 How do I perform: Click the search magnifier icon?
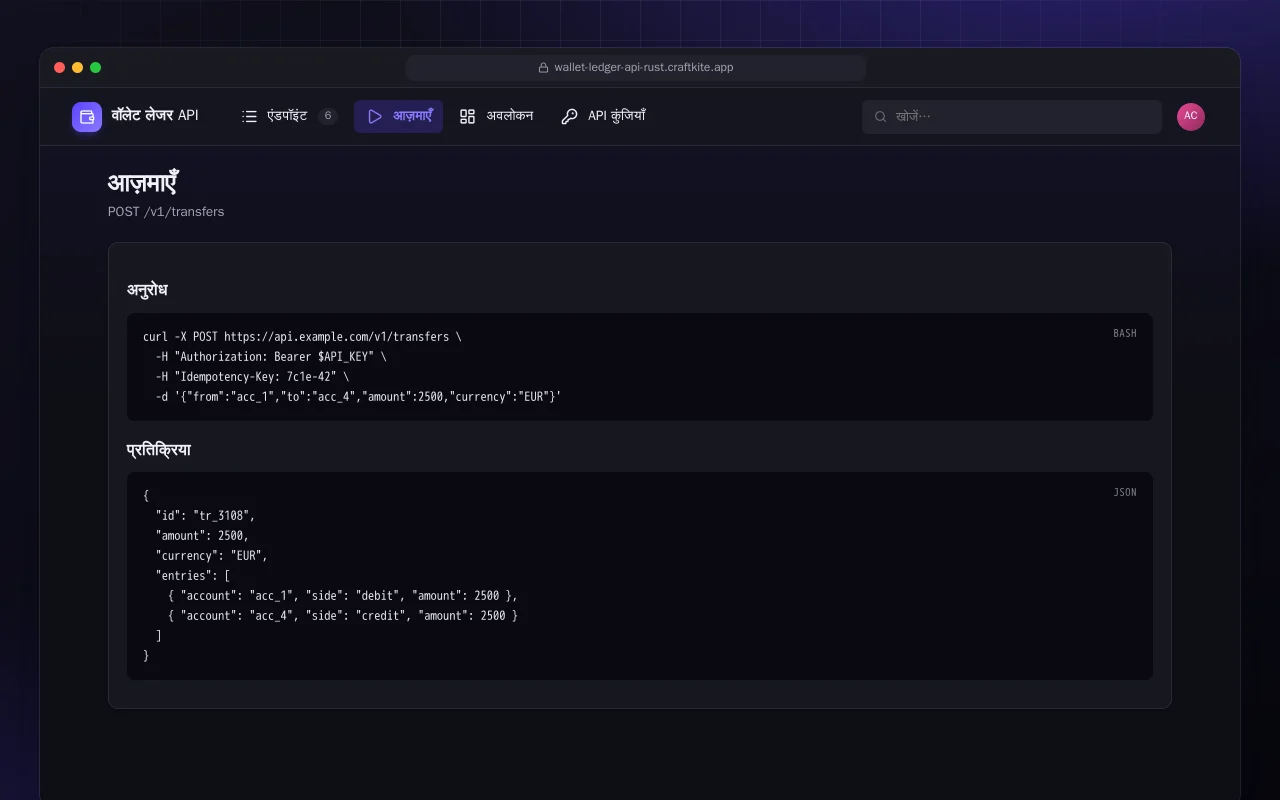[x=881, y=117]
